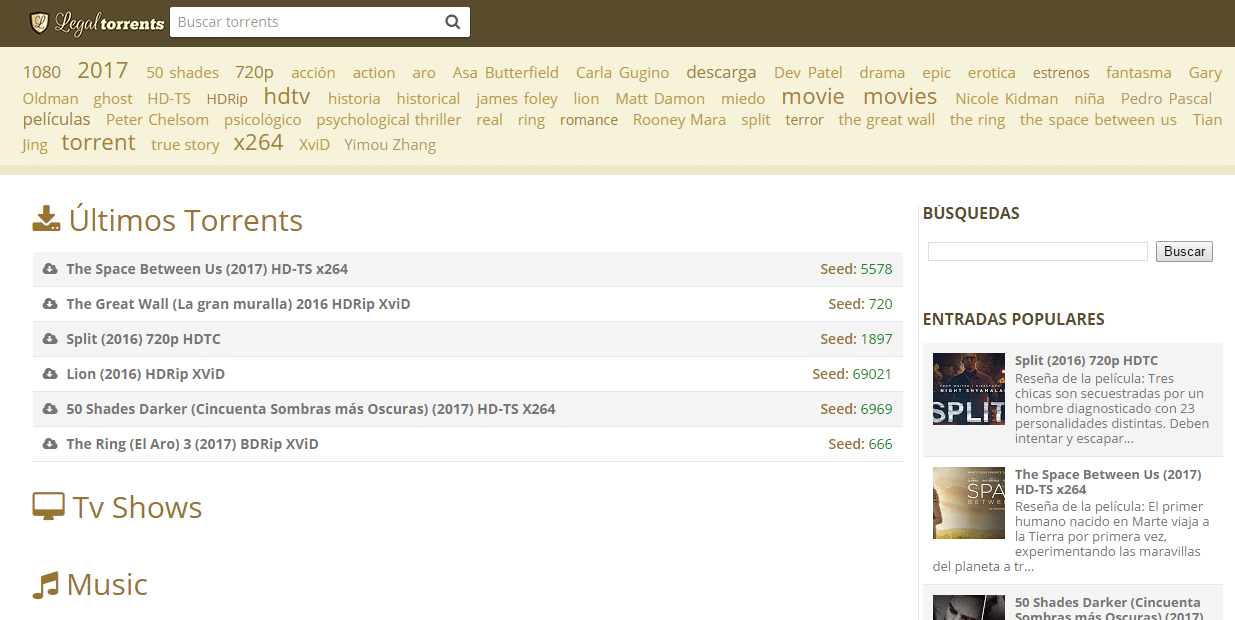
Task: Click the music note icon beside Music
Action: coord(45,585)
